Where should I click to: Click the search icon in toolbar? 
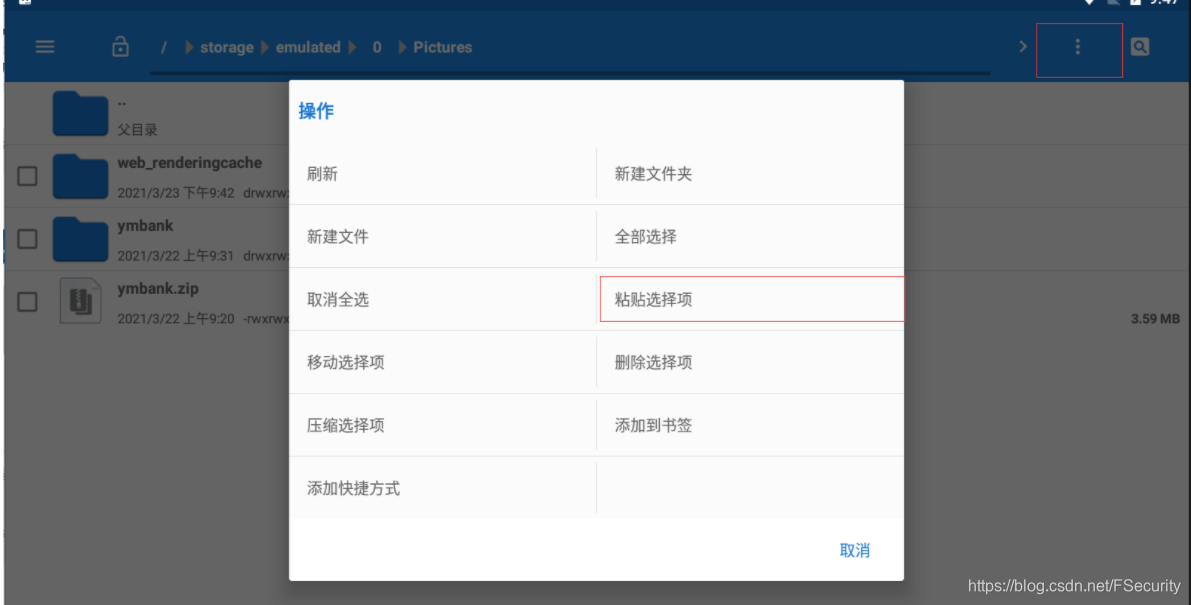(x=1139, y=47)
